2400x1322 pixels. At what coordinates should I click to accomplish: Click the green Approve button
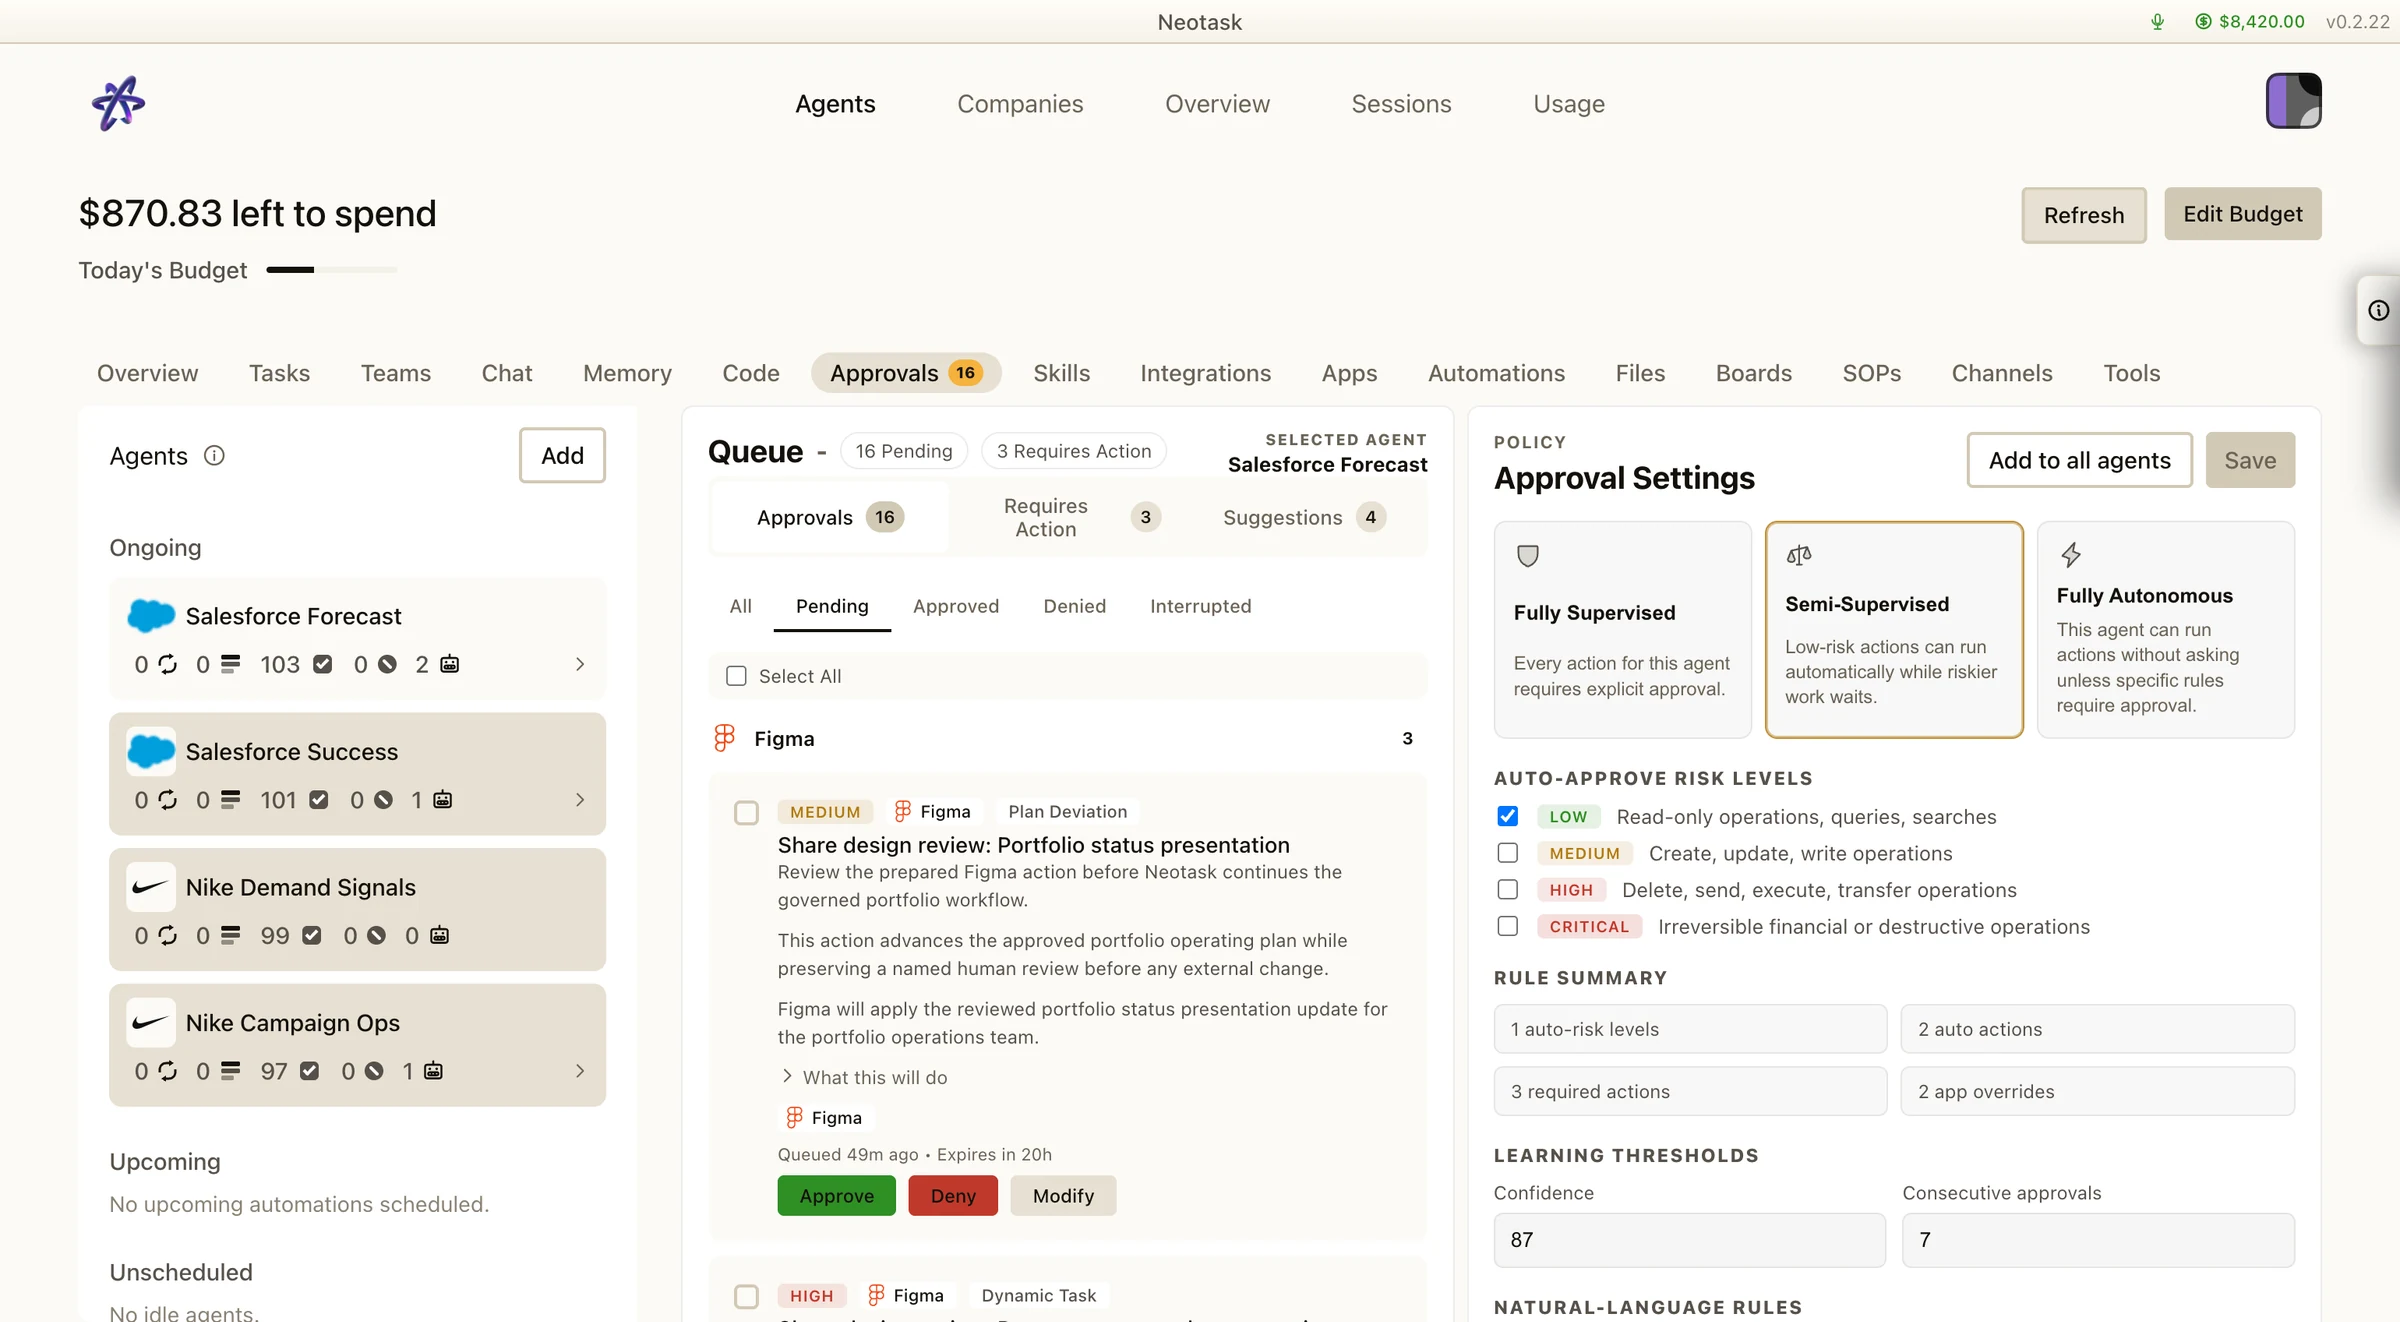pos(836,1196)
